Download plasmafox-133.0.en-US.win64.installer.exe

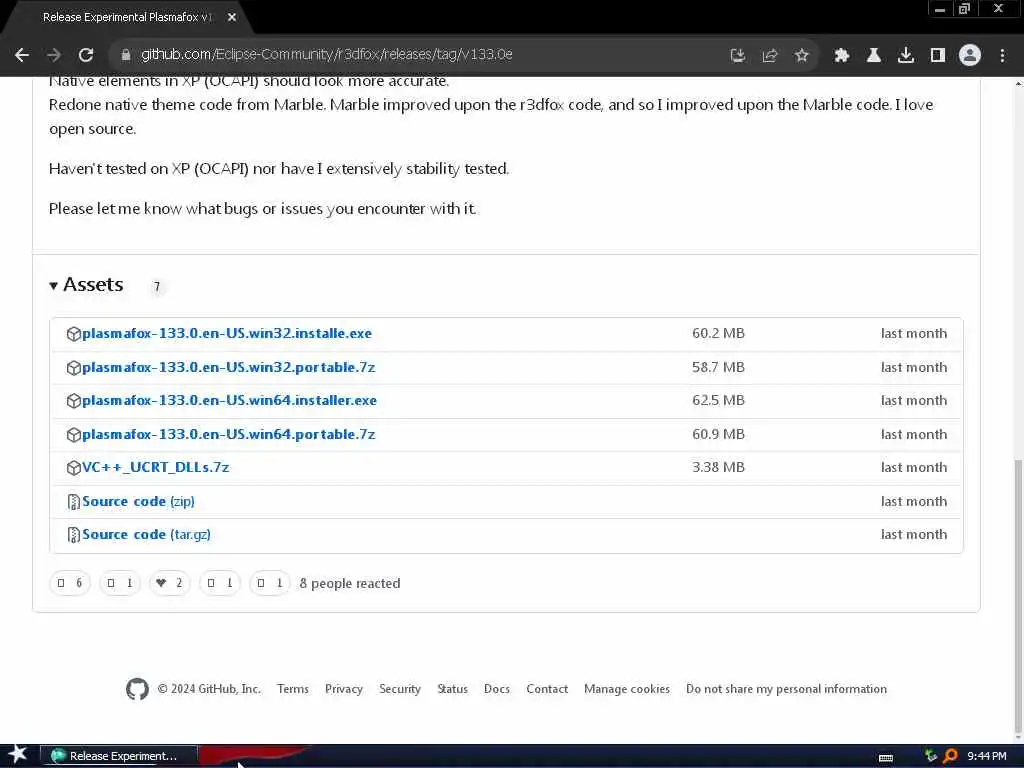pos(229,401)
